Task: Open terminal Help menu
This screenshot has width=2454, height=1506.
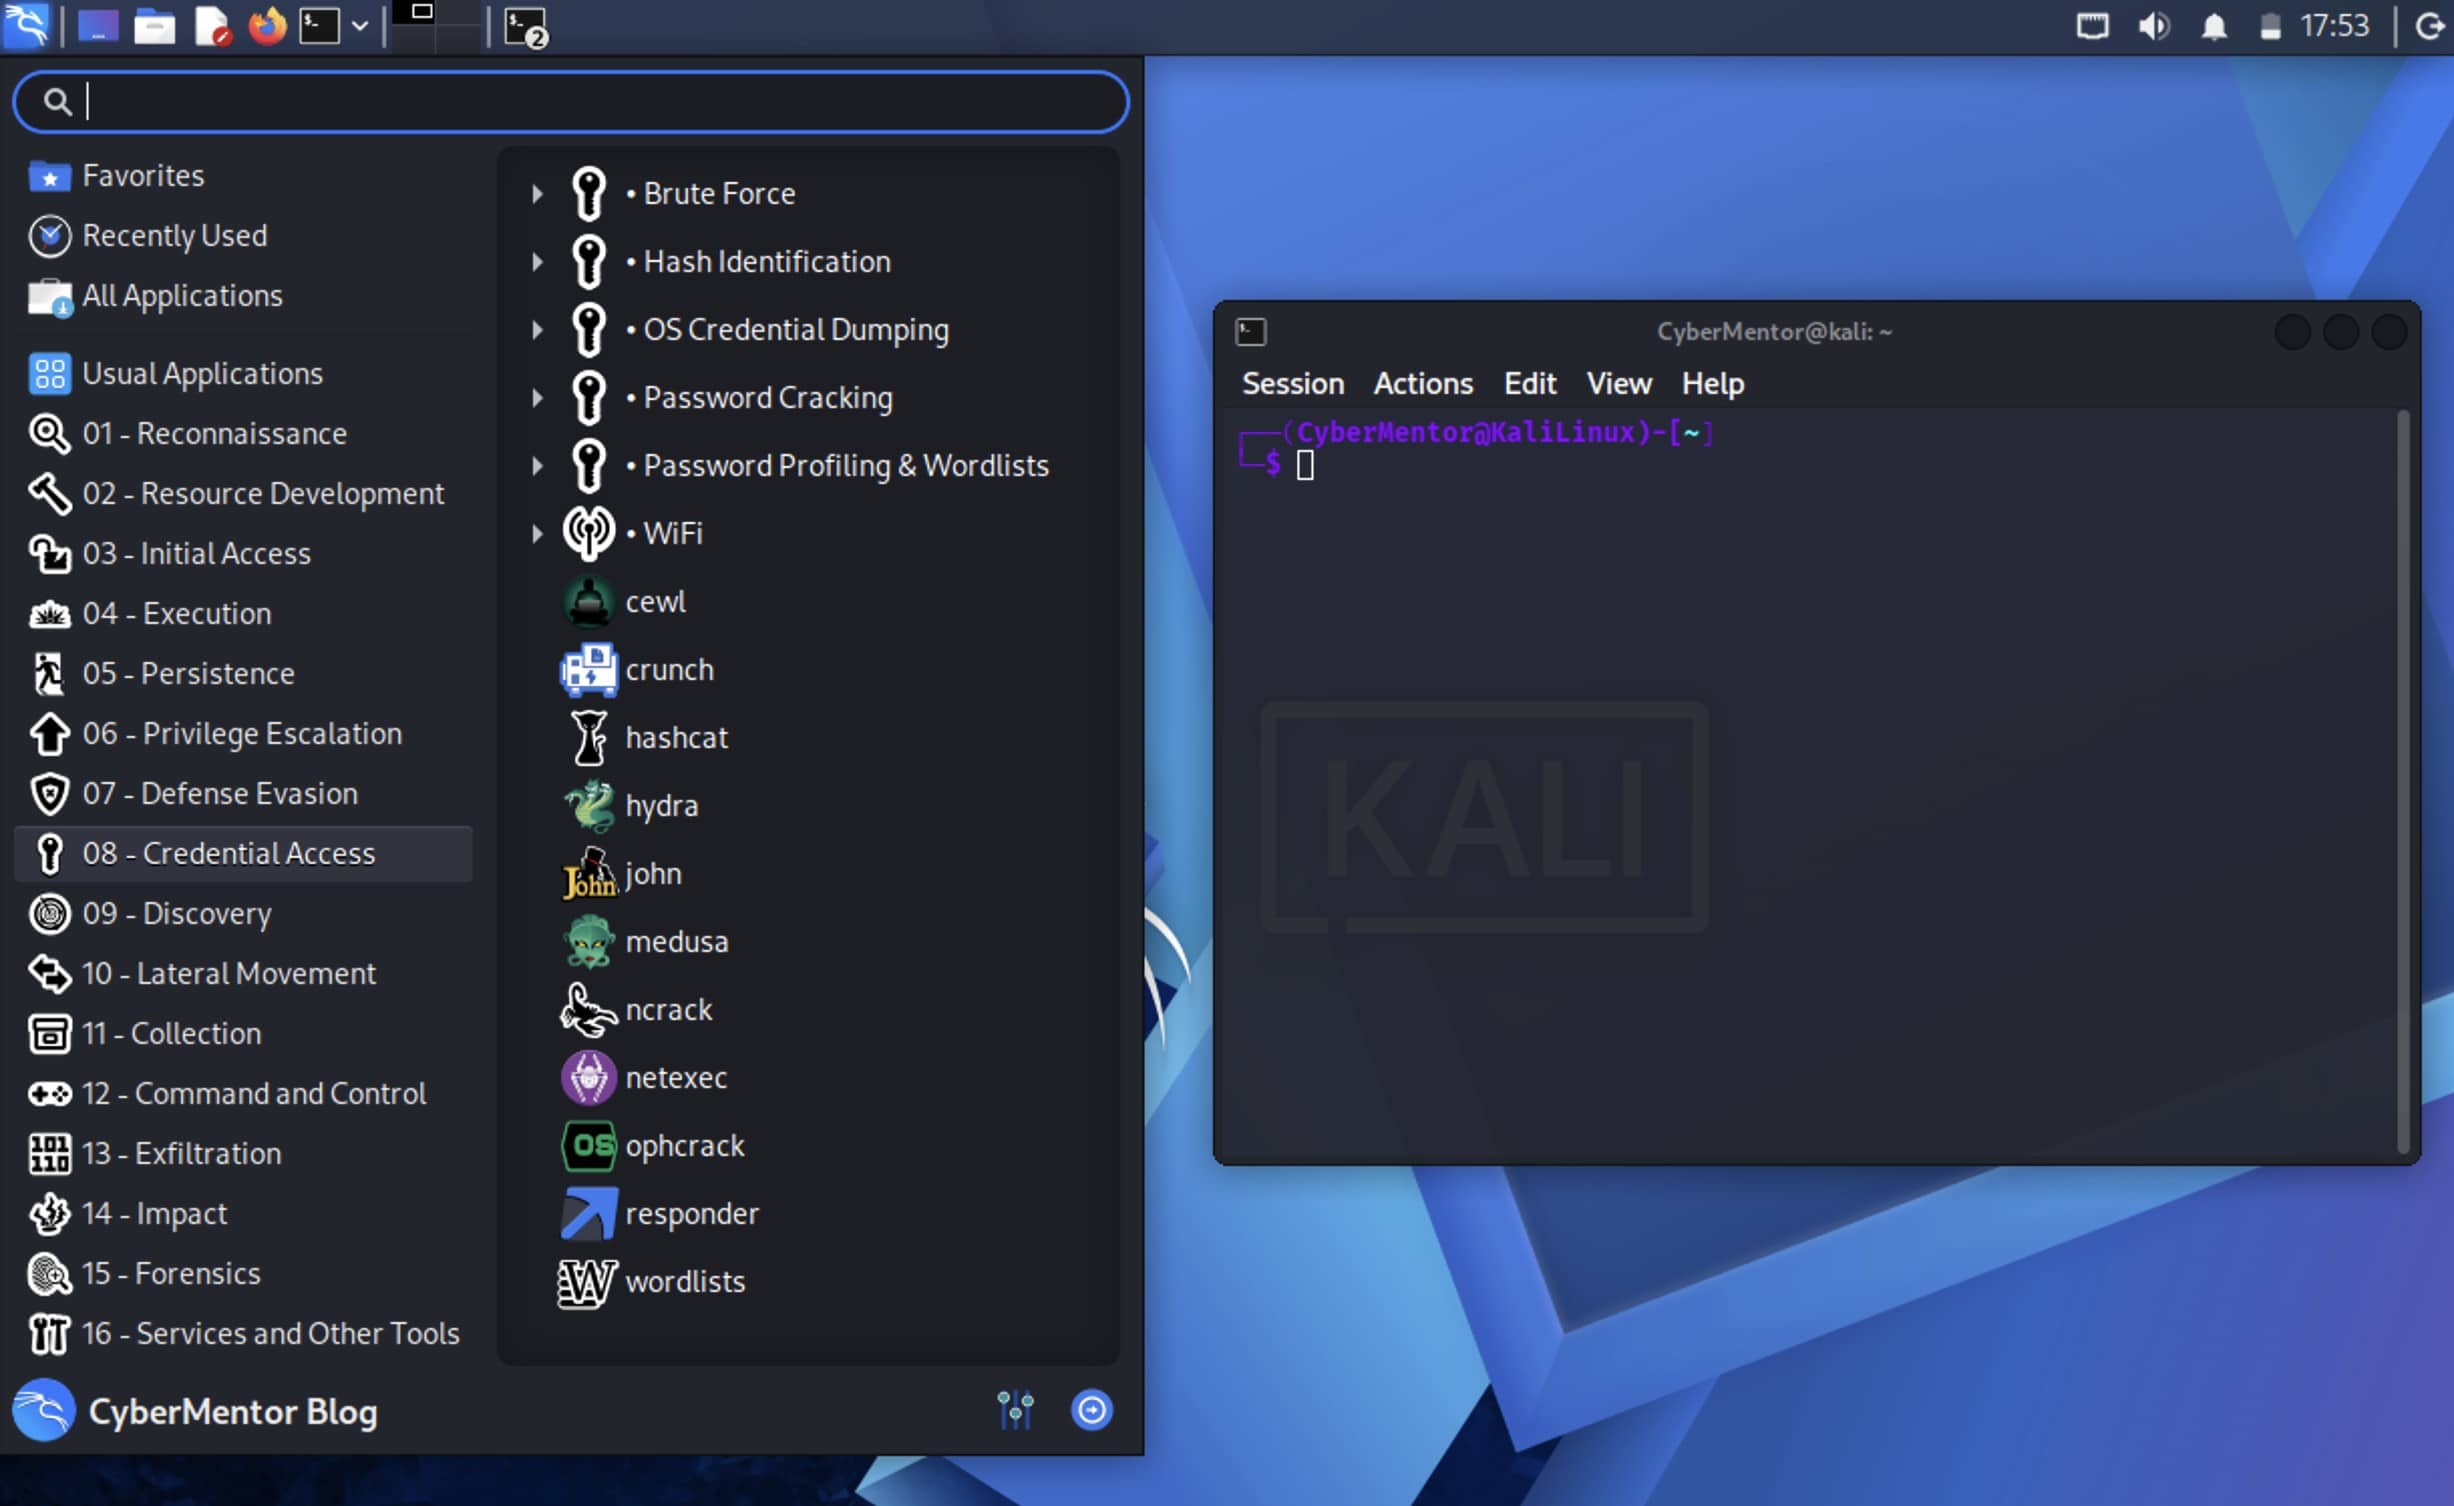Action: click(x=1712, y=384)
